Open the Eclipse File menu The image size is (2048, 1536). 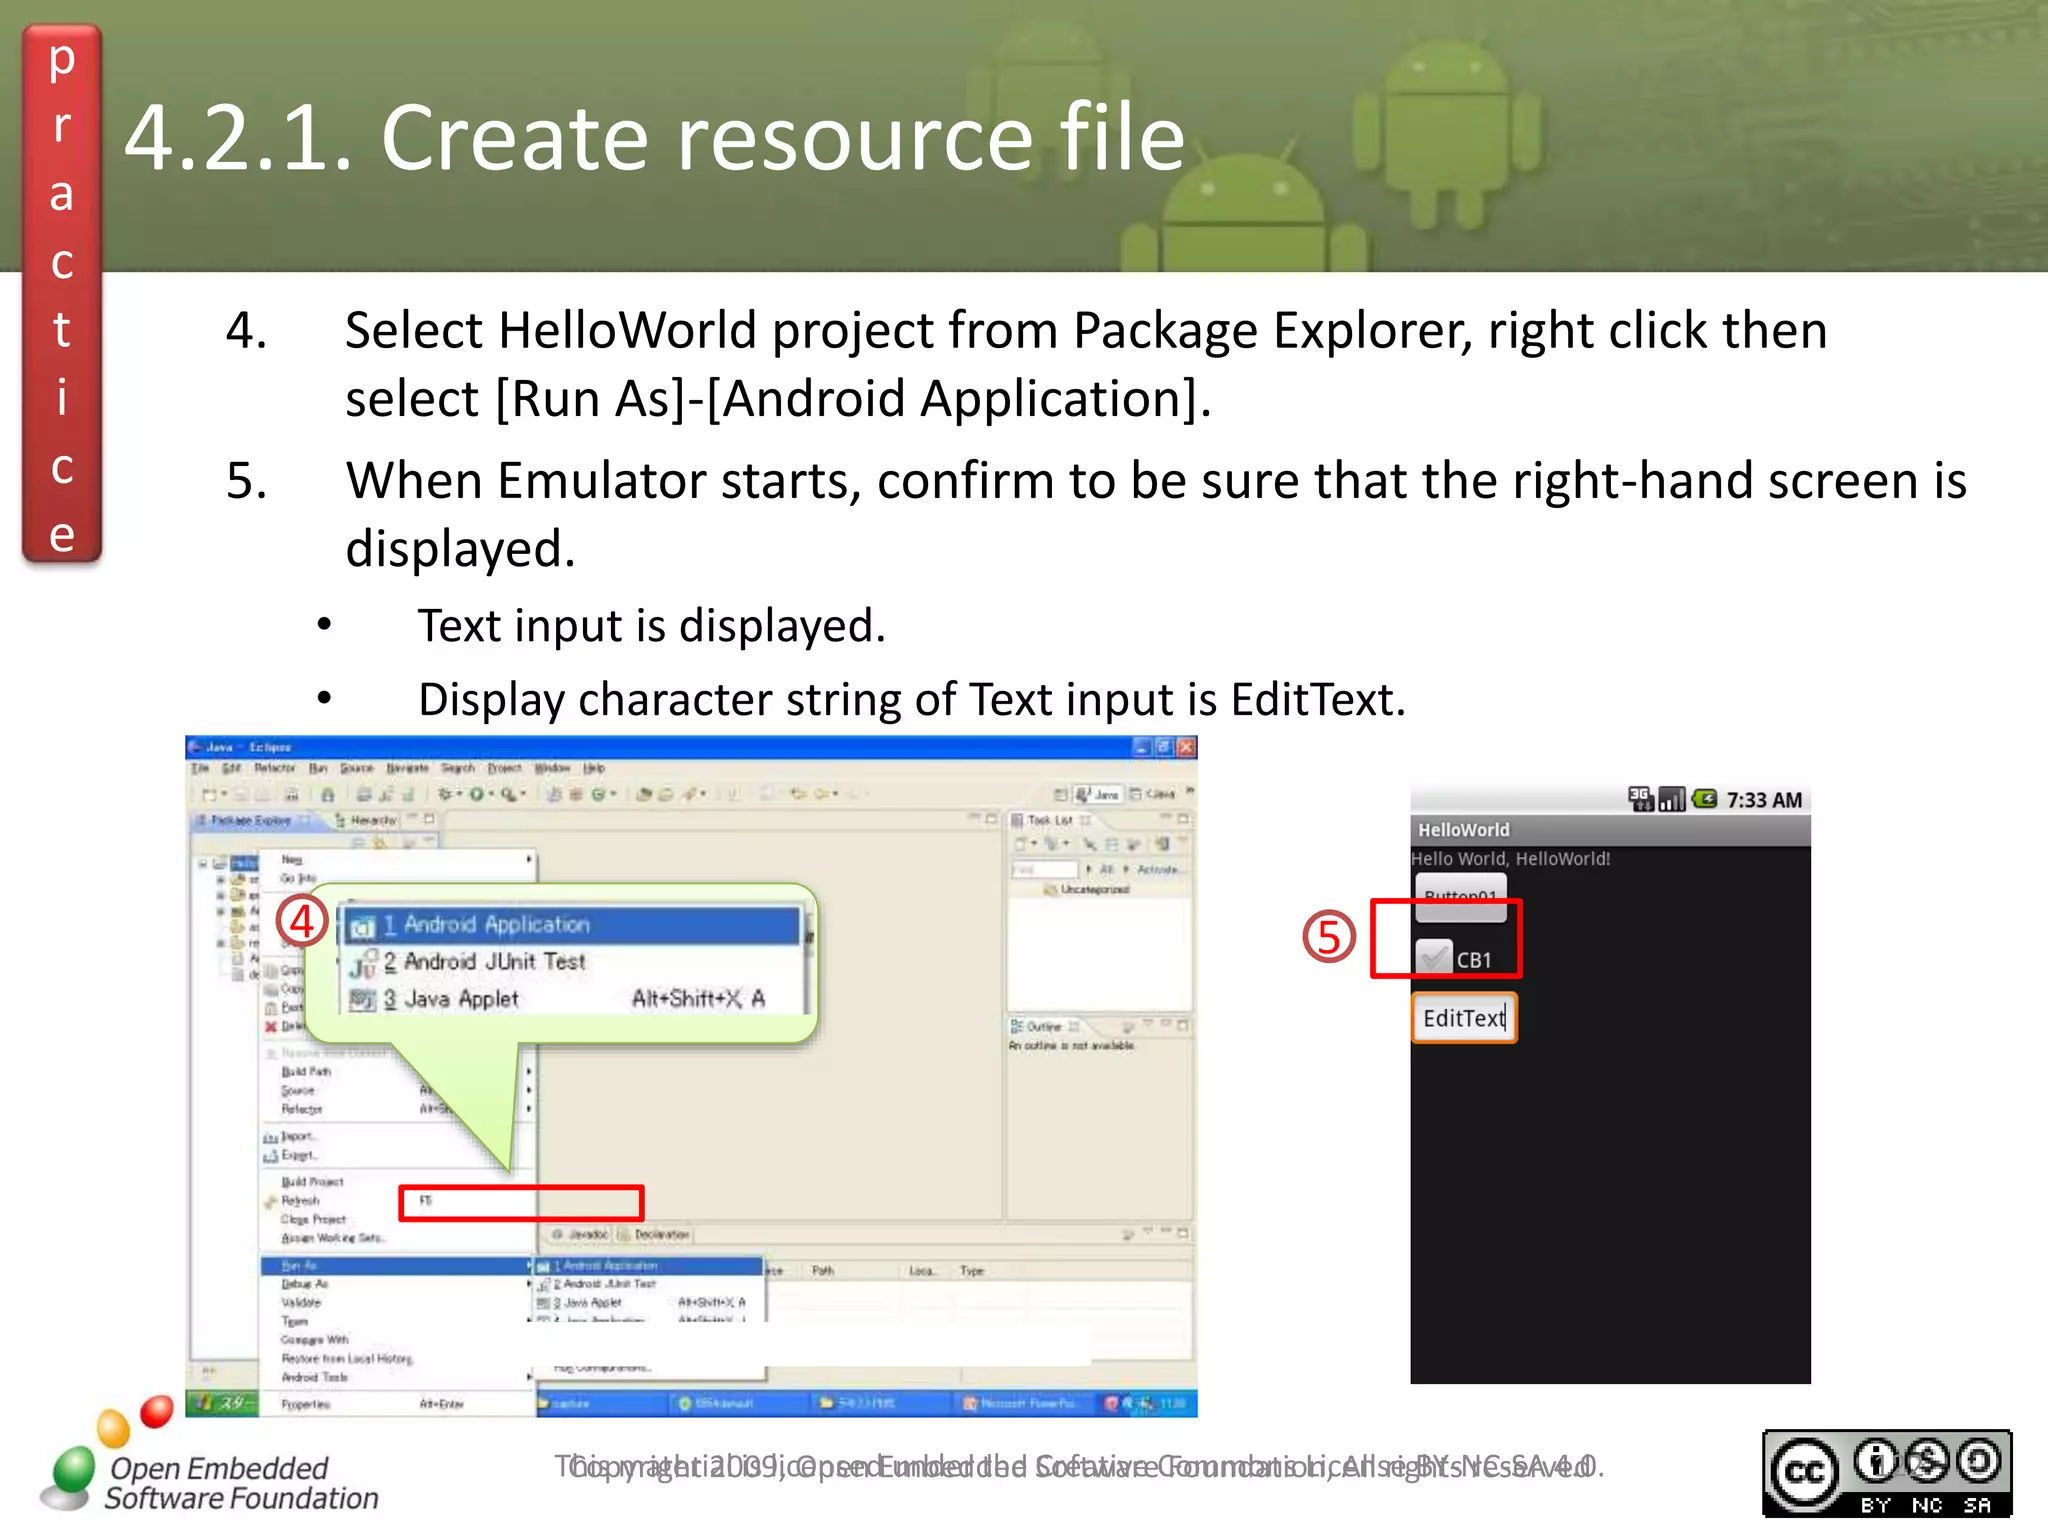coord(200,768)
